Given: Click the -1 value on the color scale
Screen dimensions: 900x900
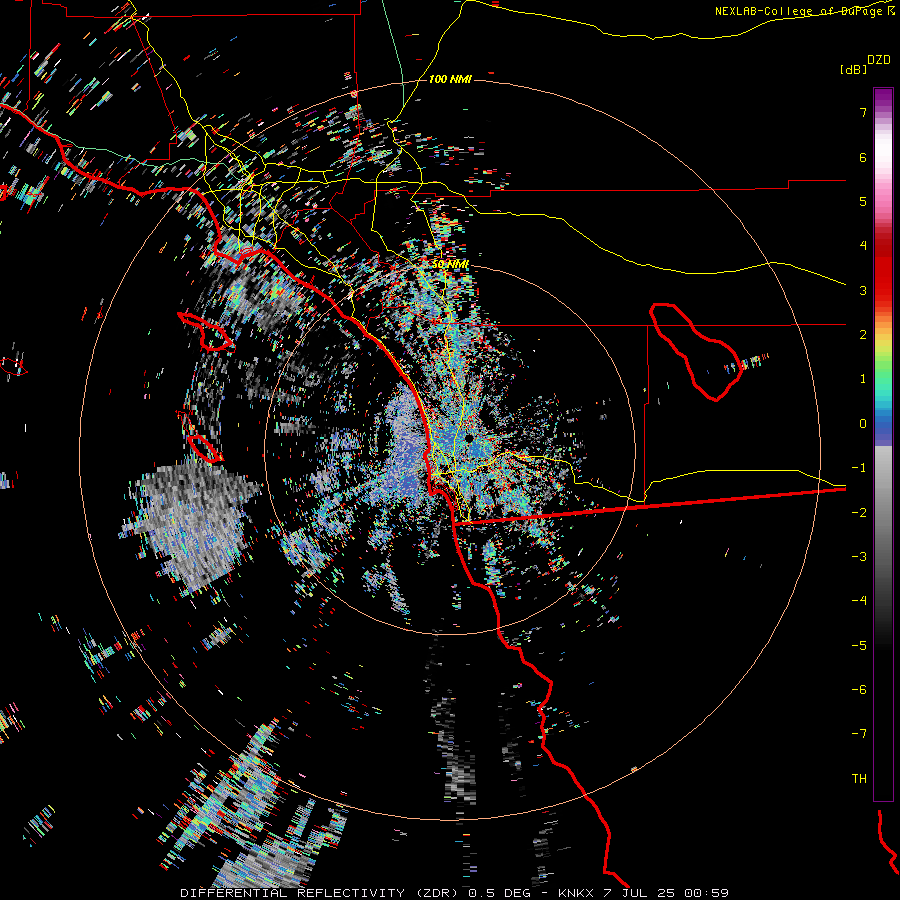Looking at the screenshot, I should pos(859,468).
